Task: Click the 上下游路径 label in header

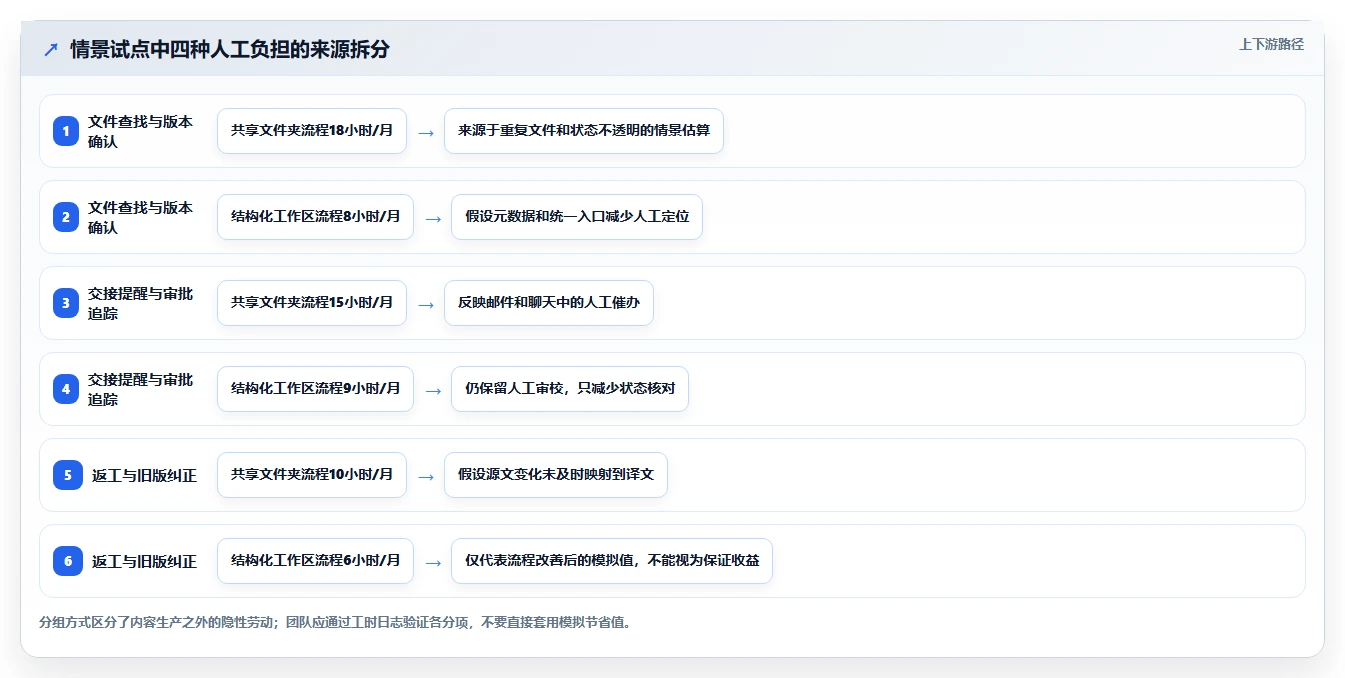Action: [1271, 44]
